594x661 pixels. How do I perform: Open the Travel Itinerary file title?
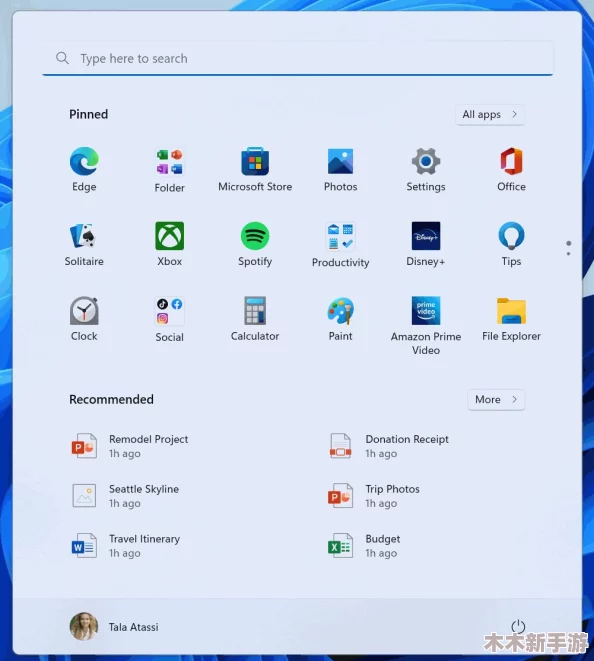click(144, 539)
